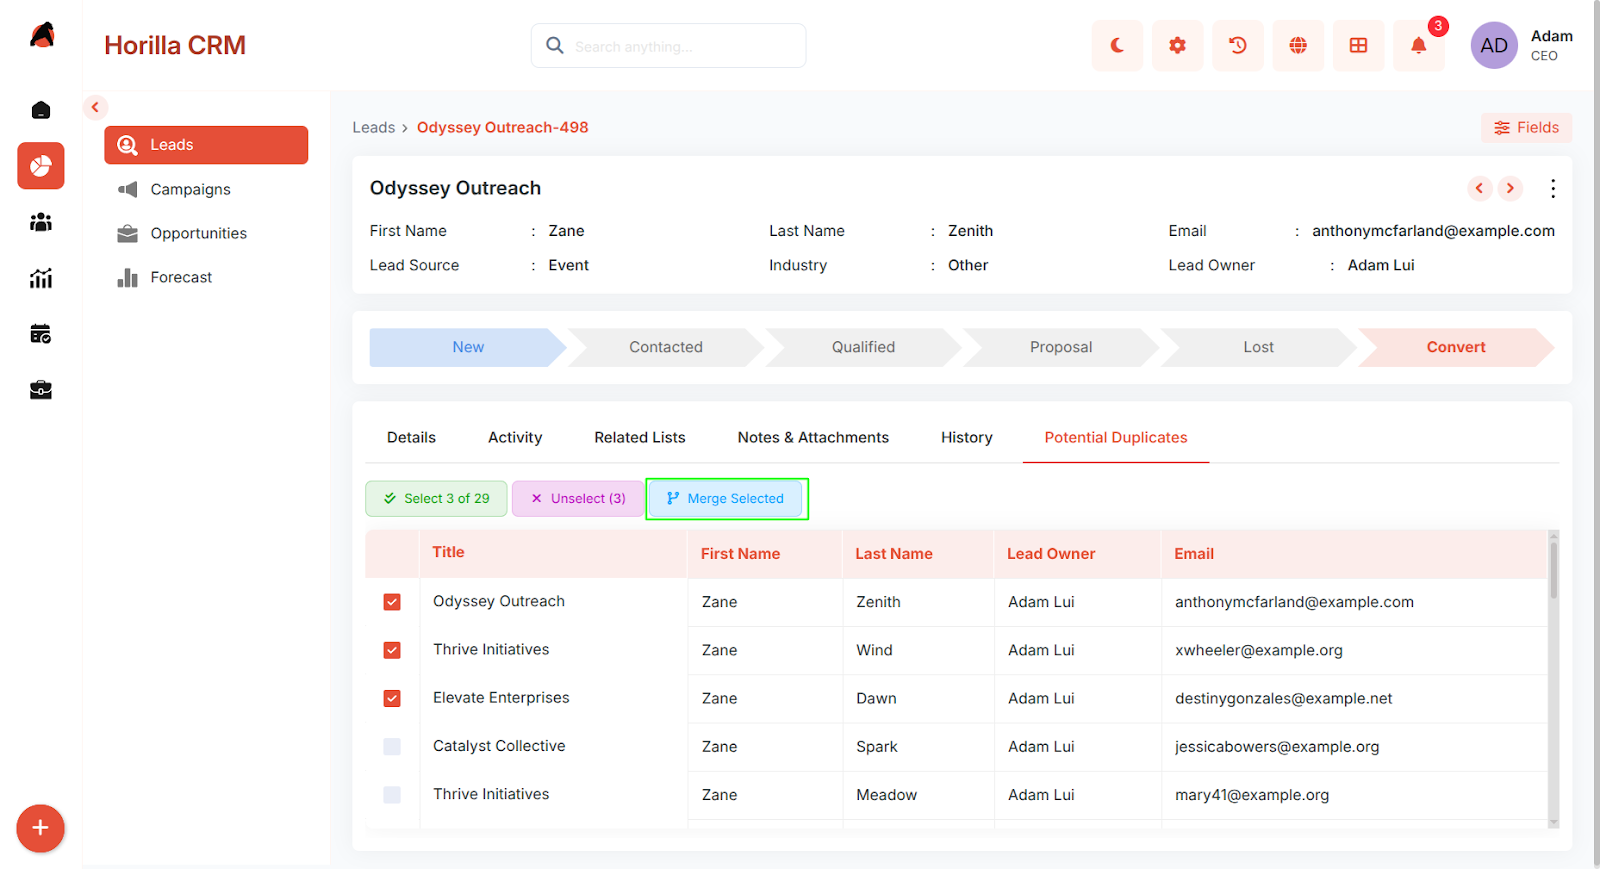Click the Merge Selected button
Screen dimensions: 1600x869
[726, 499]
